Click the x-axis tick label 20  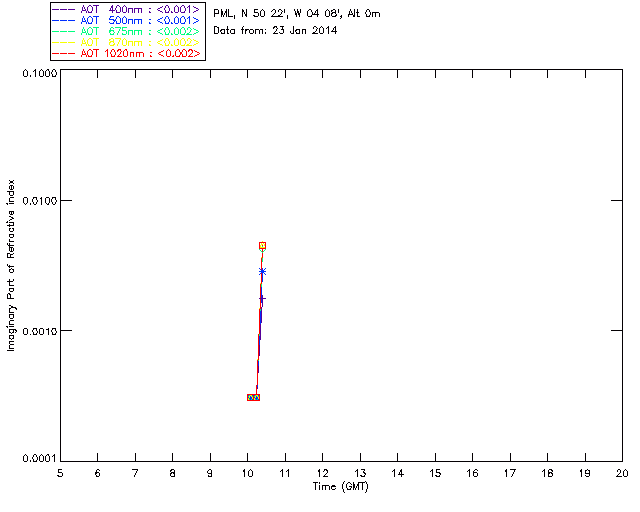[x=622, y=473]
